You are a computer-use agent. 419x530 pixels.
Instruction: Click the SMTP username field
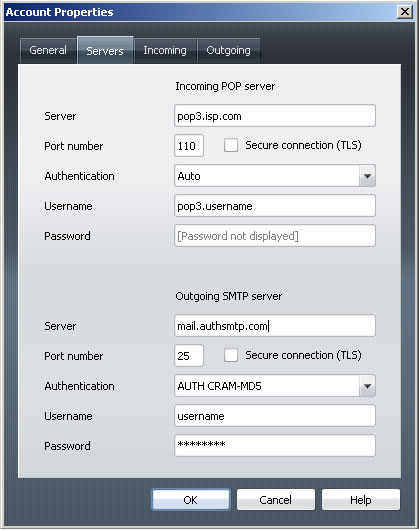[x=275, y=416]
